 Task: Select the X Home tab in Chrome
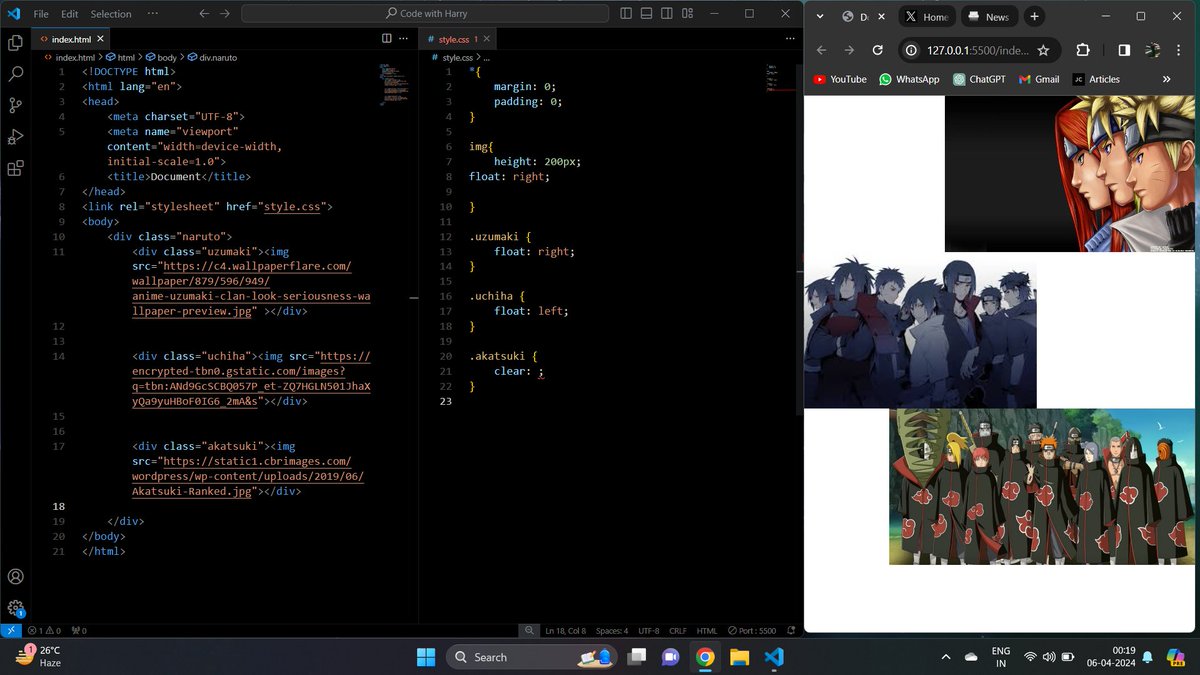(x=927, y=17)
